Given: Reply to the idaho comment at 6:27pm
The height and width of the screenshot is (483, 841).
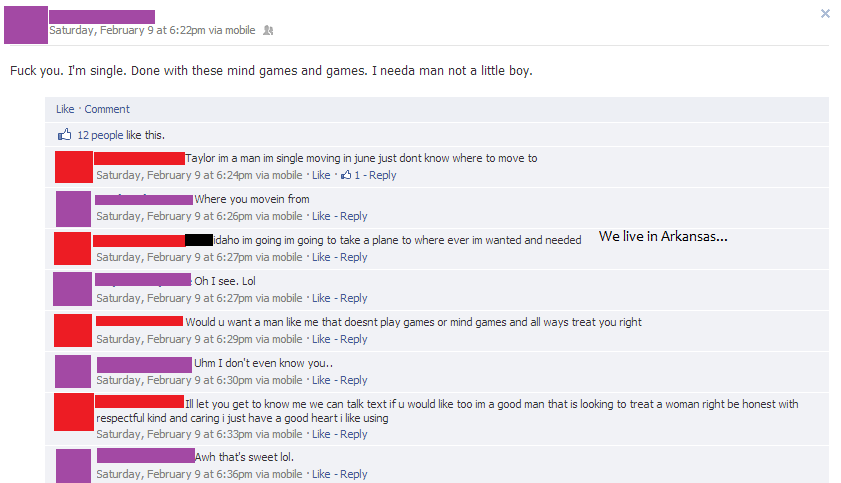Looking at the screenshot, I should pos(353,257).
